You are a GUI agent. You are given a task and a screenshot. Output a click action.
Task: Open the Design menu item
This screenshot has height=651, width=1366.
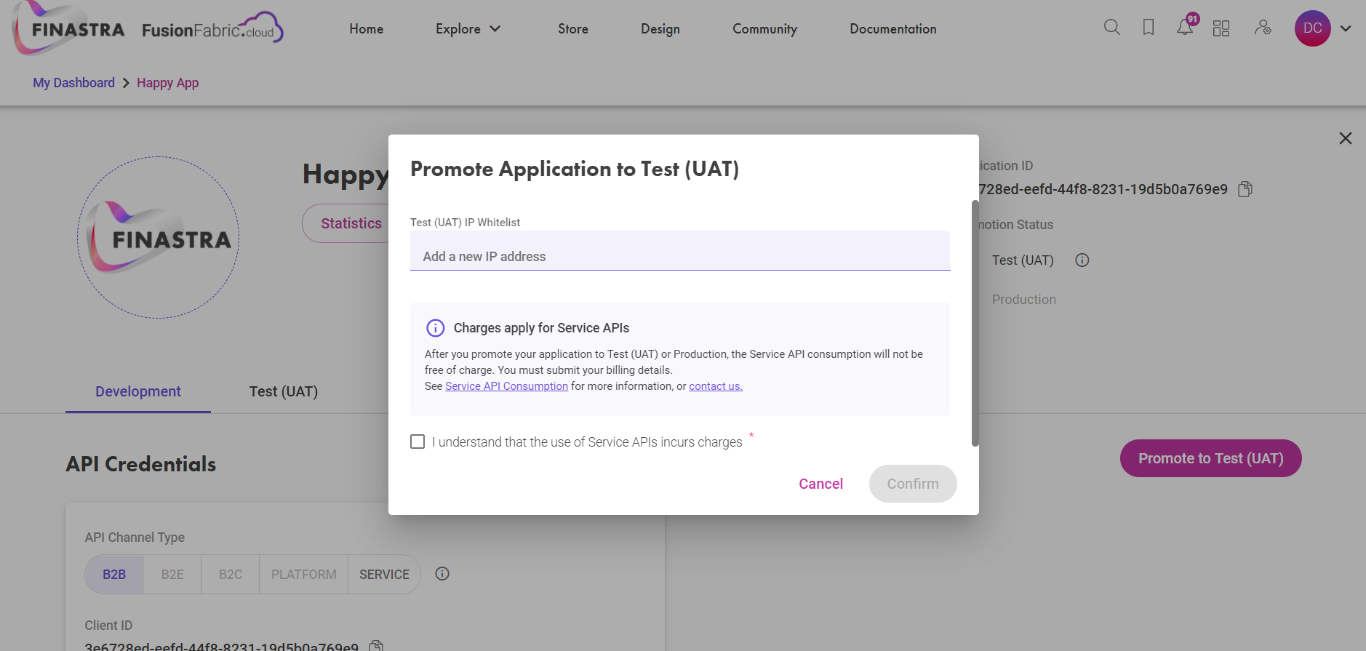[660, 29]
